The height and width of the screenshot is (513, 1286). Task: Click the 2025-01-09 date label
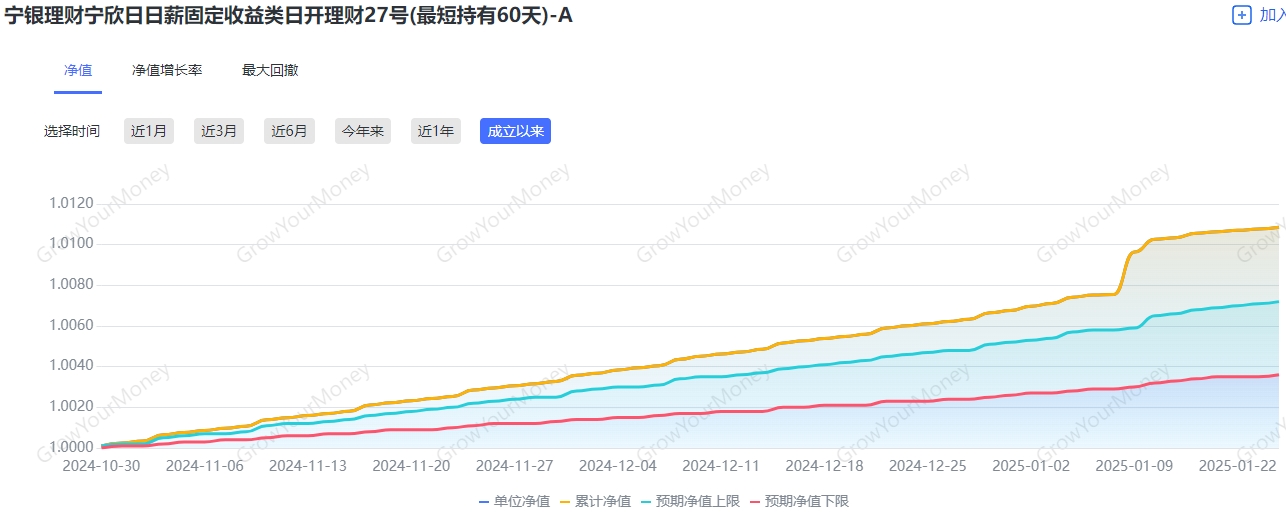[1135, 466]
